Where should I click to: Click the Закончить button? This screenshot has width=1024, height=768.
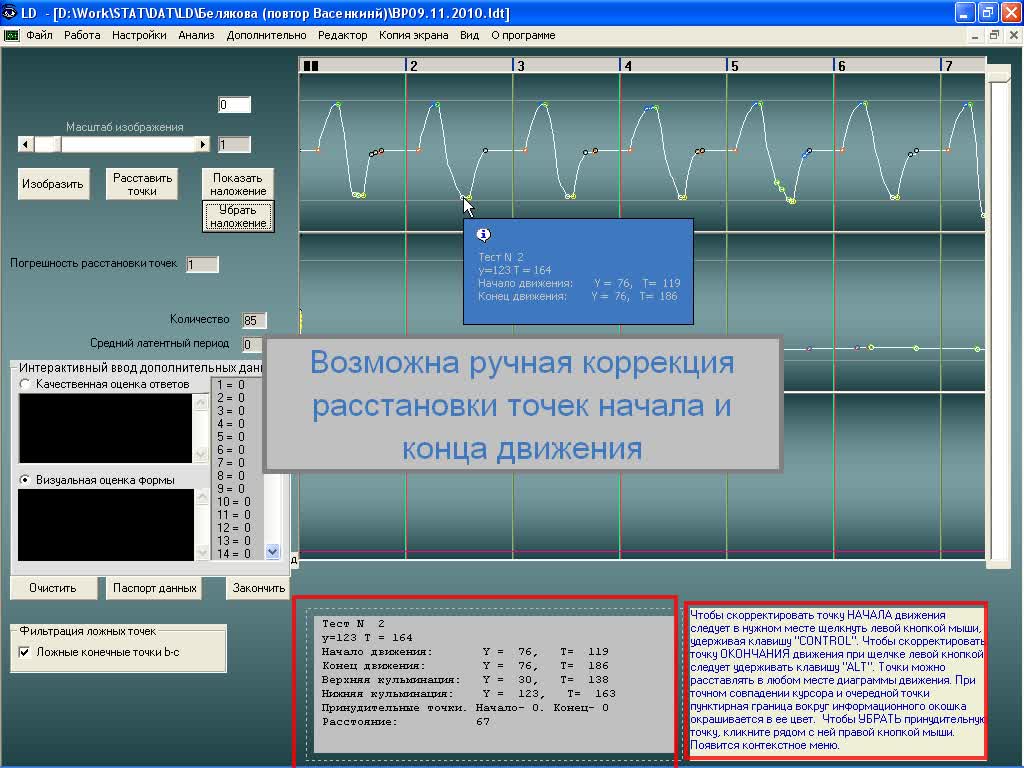coord(259,588)
